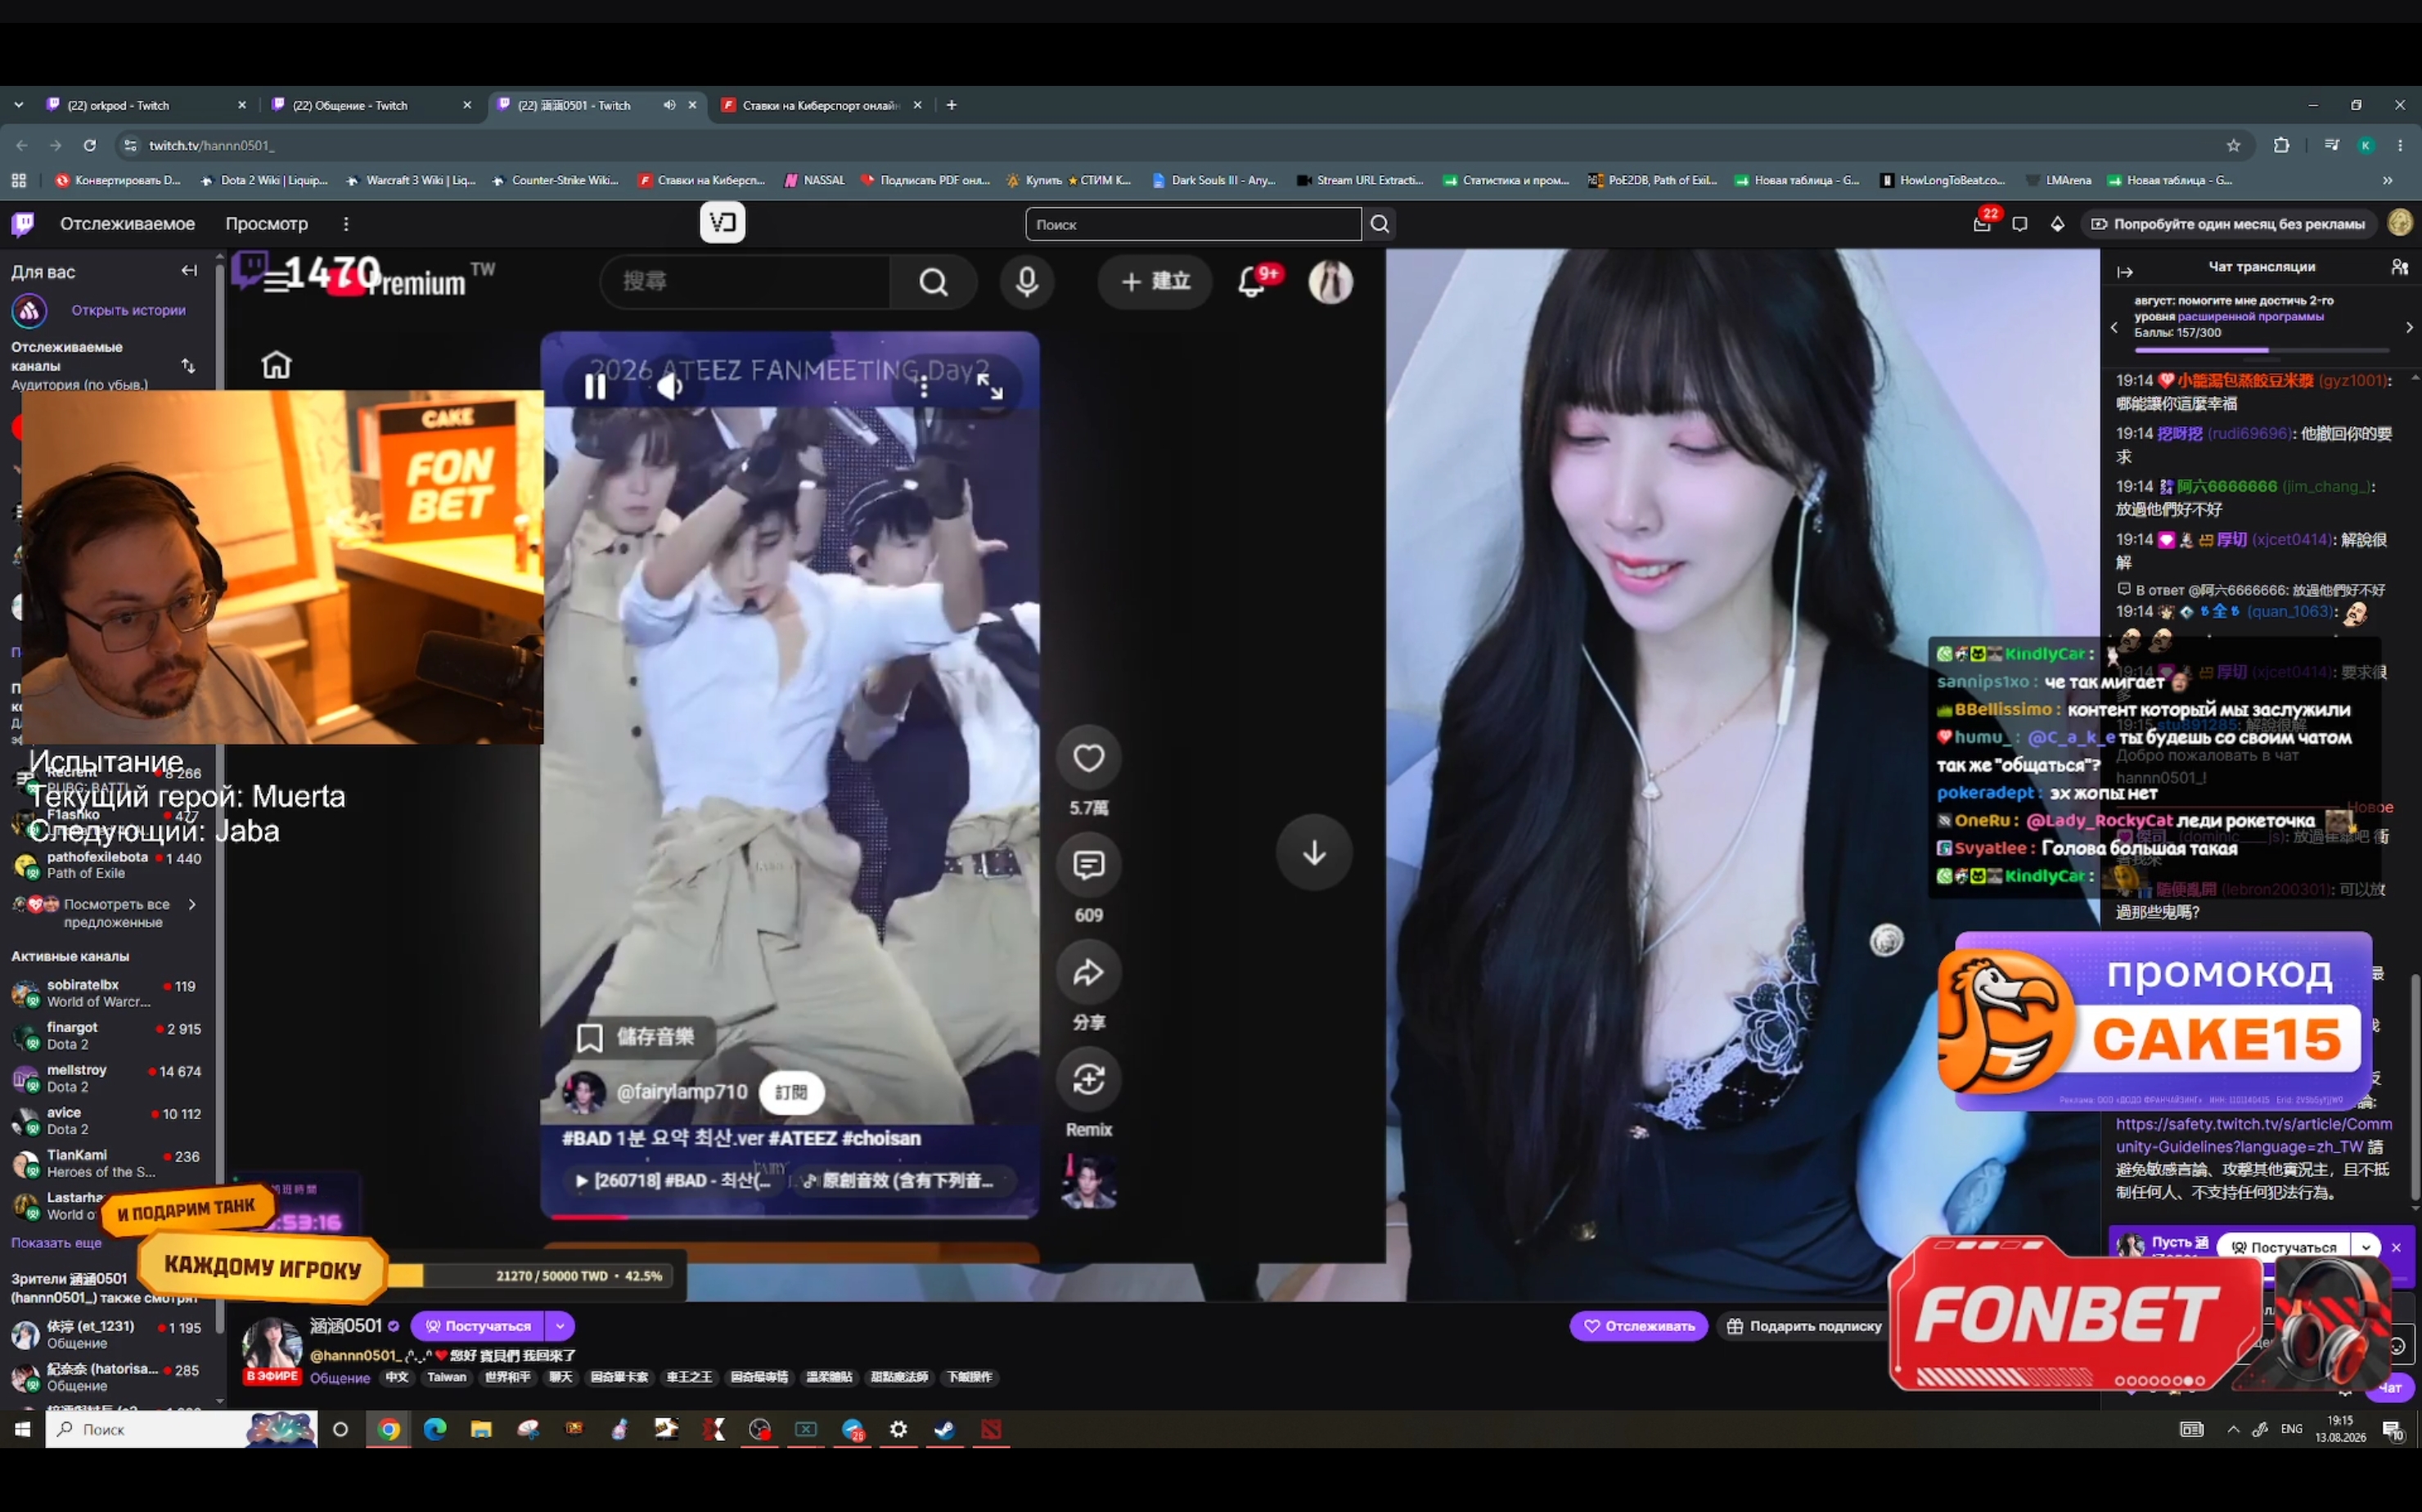
Task: Mute audio on the 涵涵0501 Twitch tab
Action: [x=669, y=105]
